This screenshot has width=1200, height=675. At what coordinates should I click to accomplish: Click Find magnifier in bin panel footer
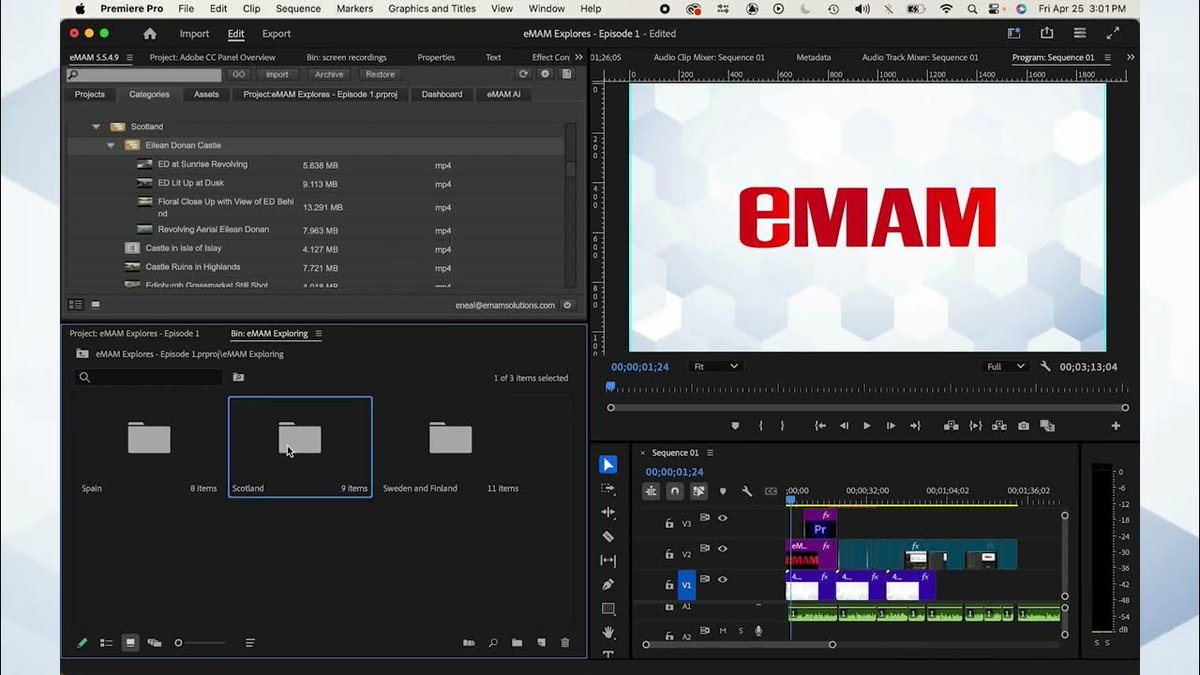click(x=493, y=643)
